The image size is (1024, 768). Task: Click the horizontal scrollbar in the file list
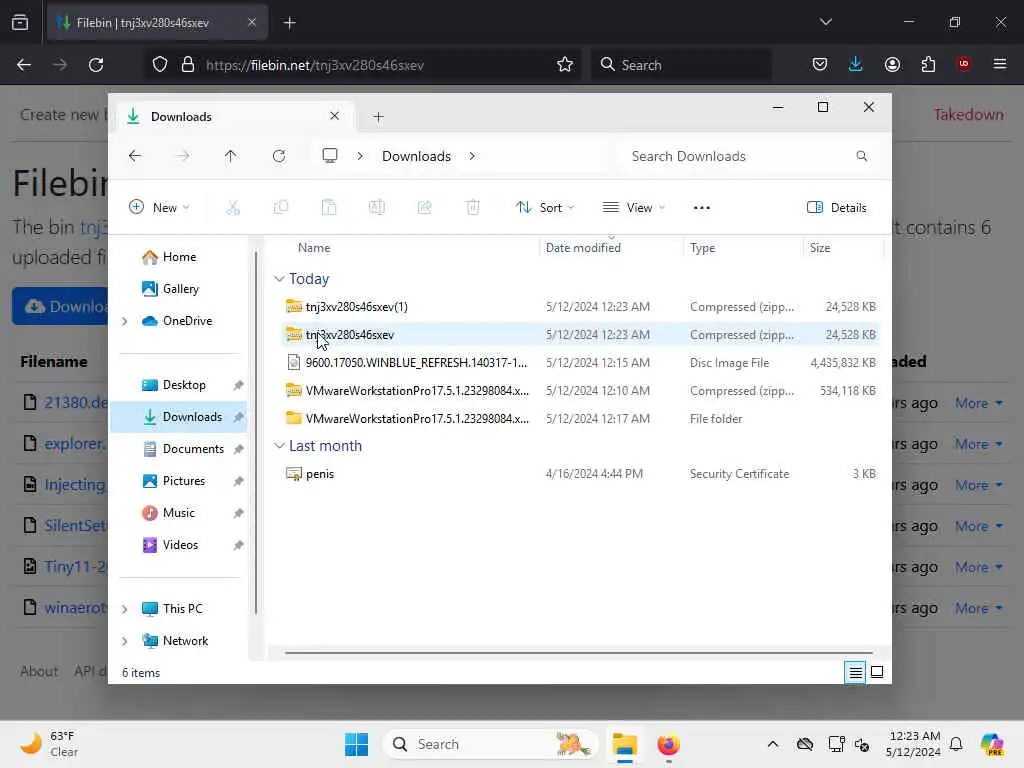pyautogui.click(x=578, y=652)
